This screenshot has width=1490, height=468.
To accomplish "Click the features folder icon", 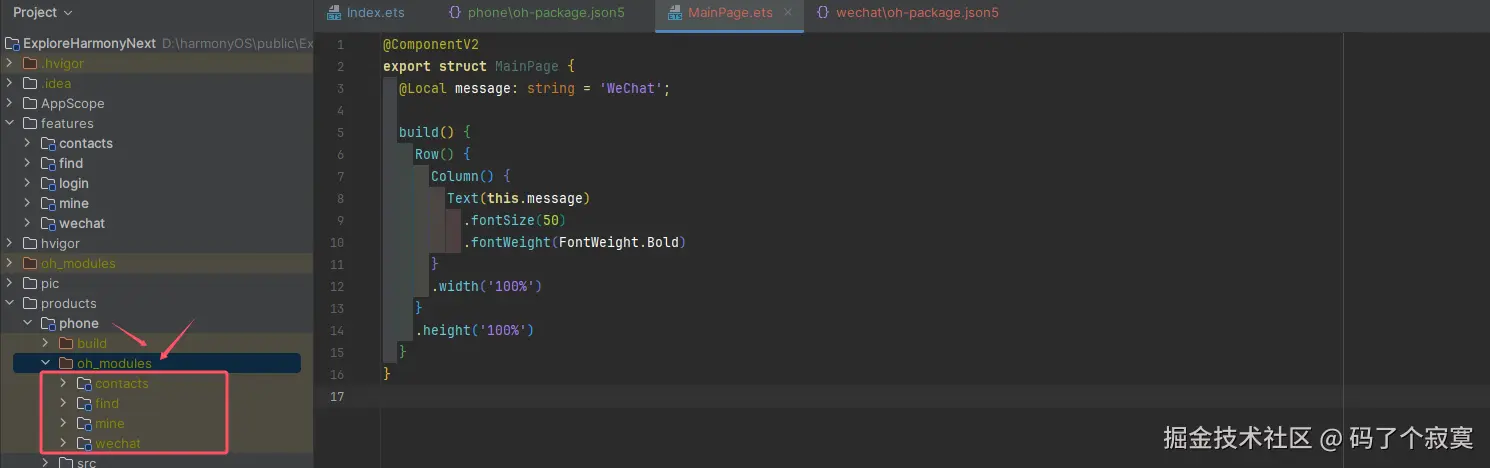I will pos(30,124).
